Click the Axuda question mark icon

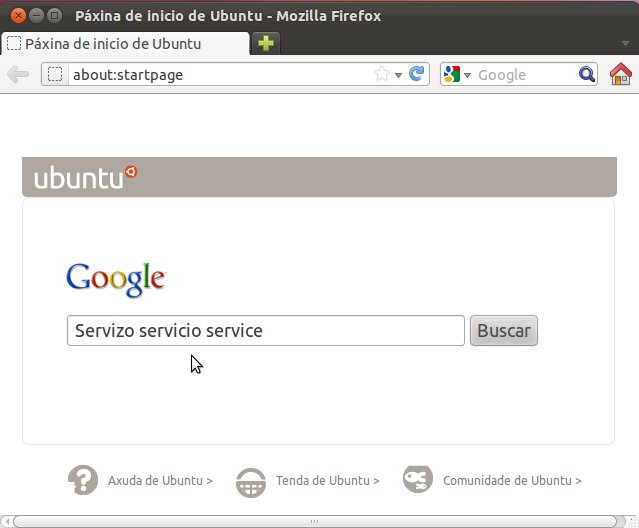coord(83,480)
